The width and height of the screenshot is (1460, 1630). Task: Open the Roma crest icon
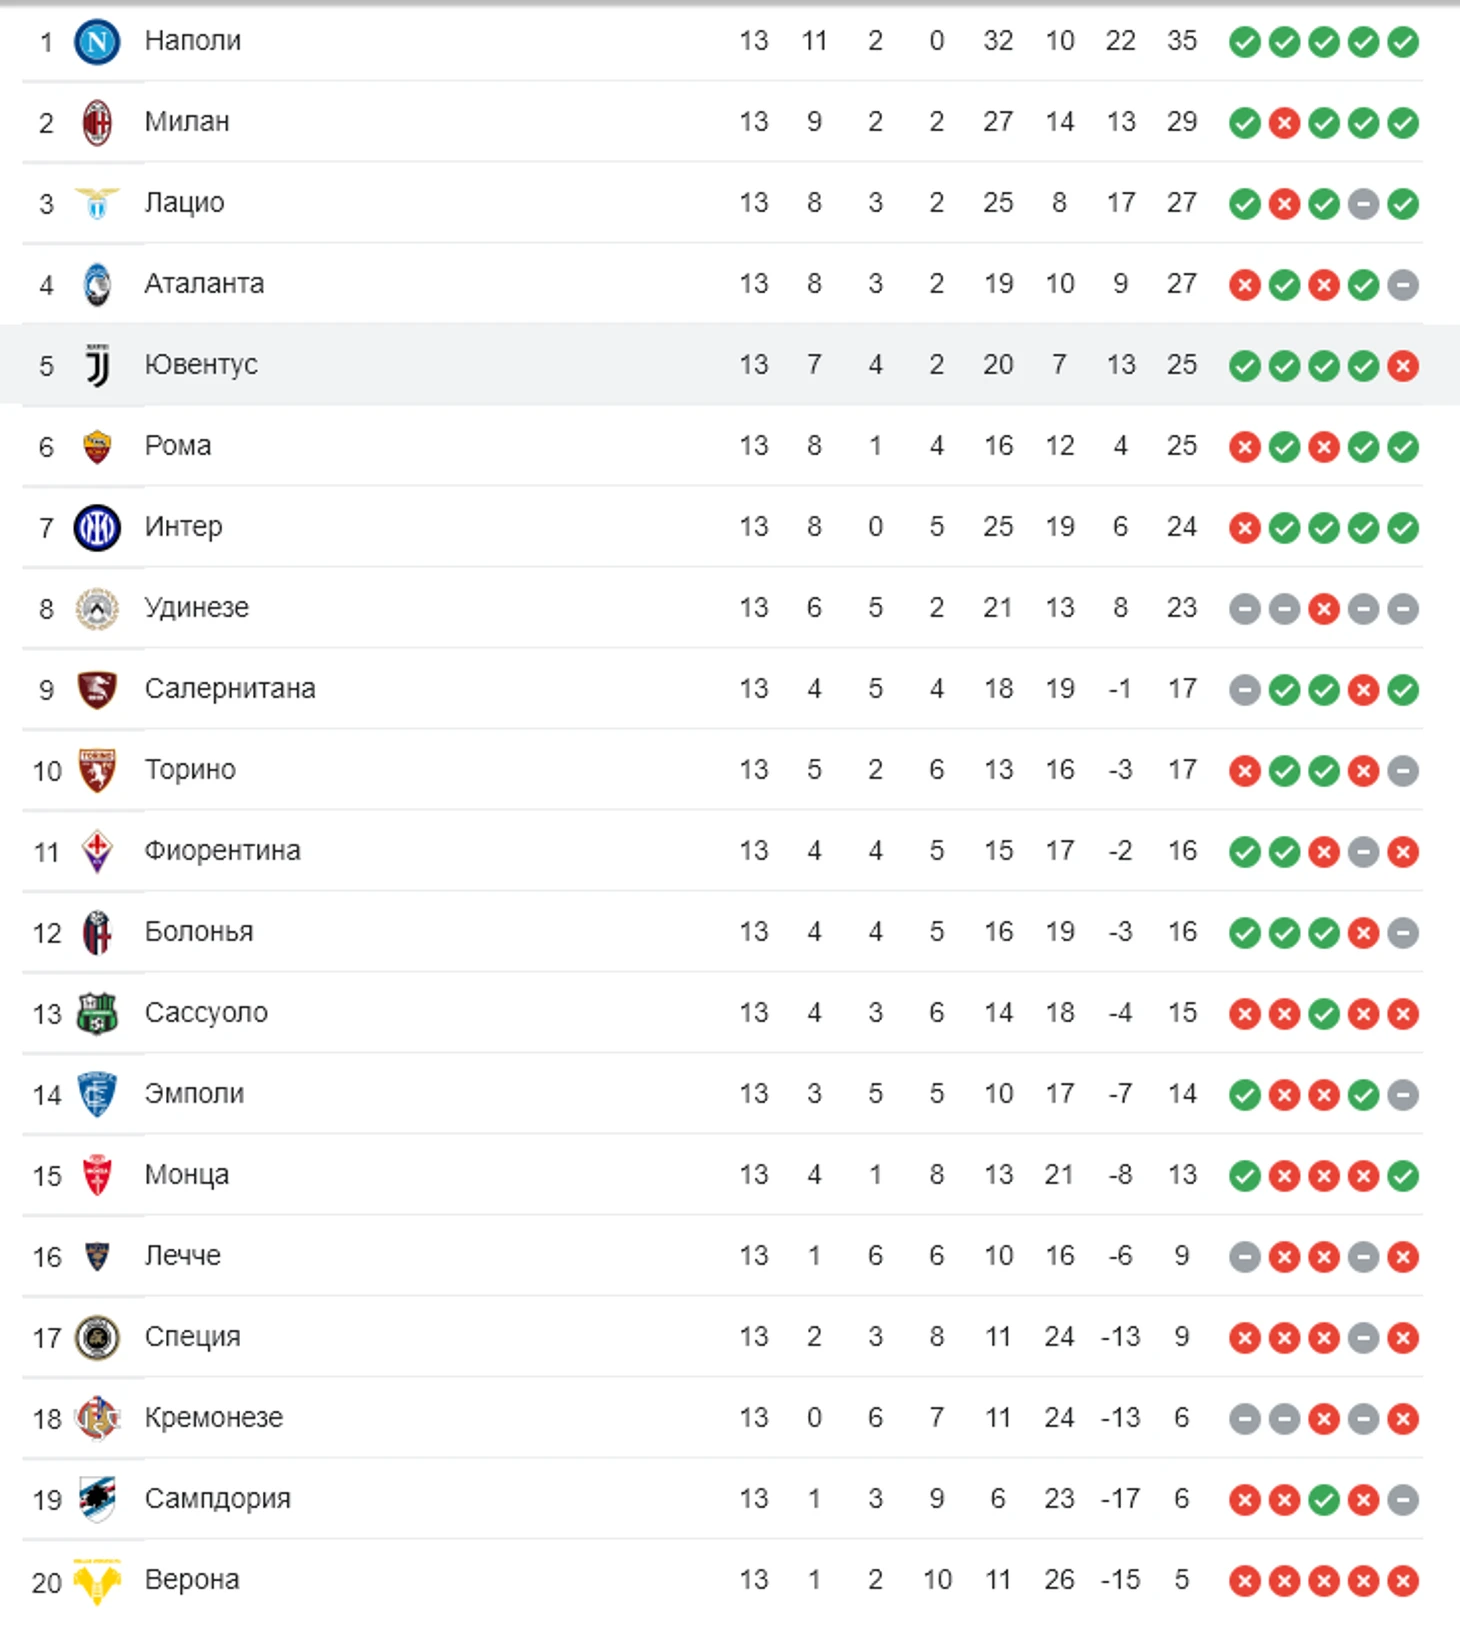point(97,447)
